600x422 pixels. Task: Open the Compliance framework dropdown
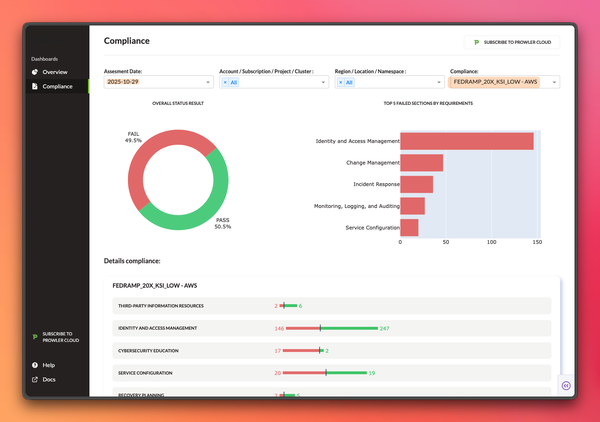(x=554, y=82)
